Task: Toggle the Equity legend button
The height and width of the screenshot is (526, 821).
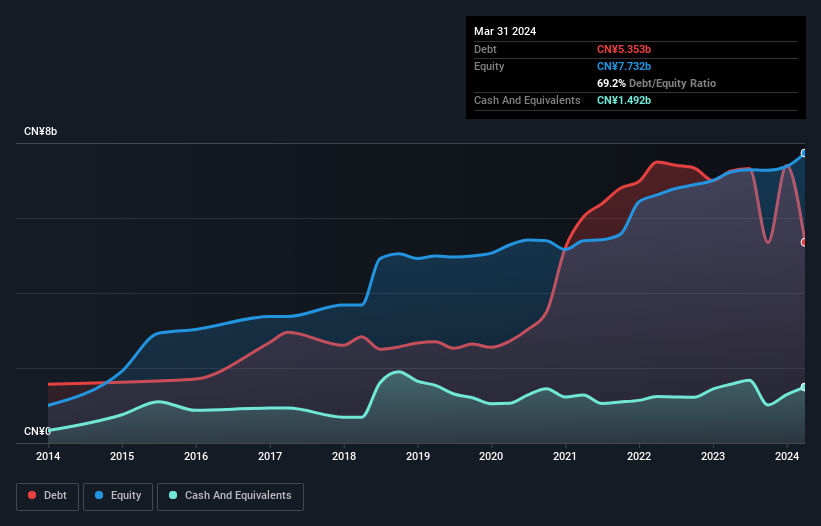Action: click(x=118, y=496)
